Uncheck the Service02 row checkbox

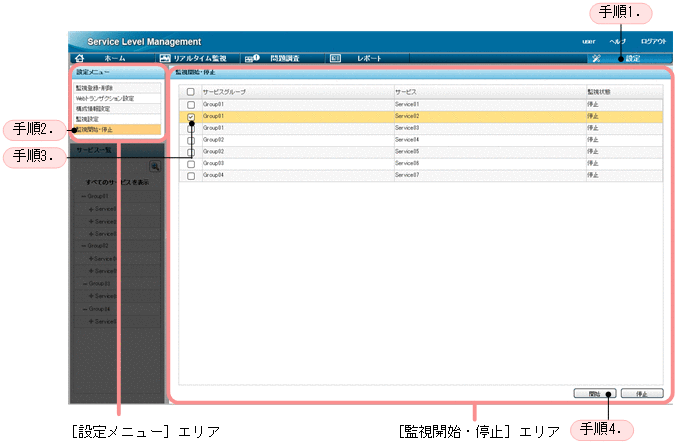click(191, 117)
